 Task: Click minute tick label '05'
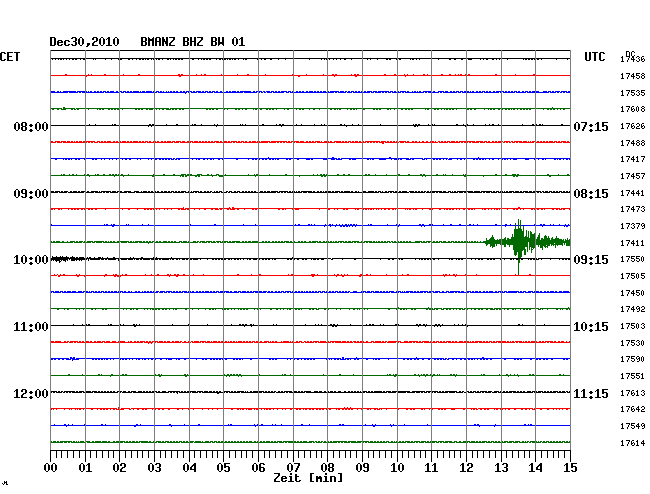coord(223,468)
